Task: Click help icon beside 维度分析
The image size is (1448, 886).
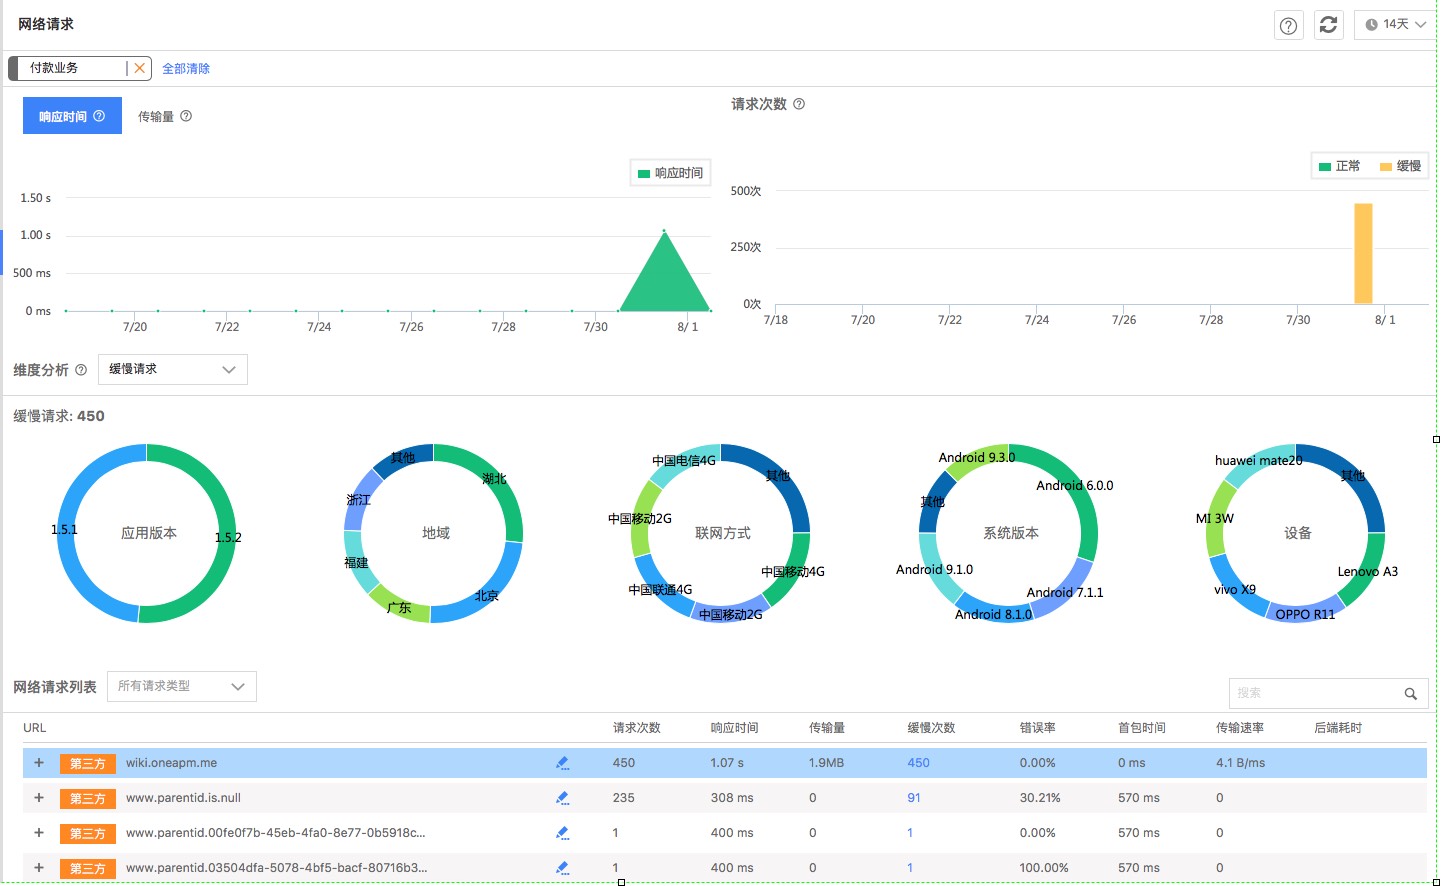Action: [81, 370]
